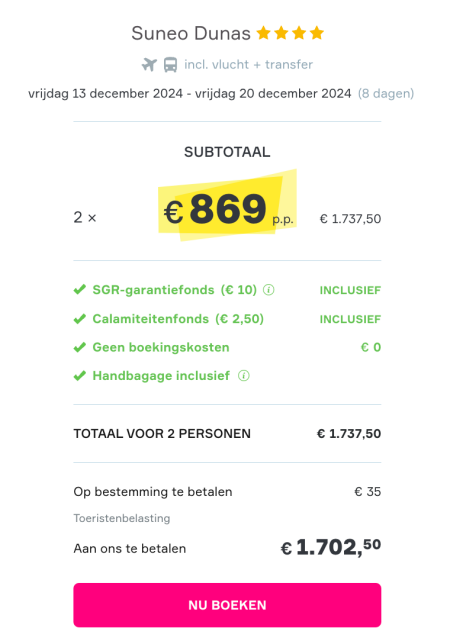The image size is (450, 638).
Task: Click the Suneo Dunas hotel title
Action: [191, 33]
